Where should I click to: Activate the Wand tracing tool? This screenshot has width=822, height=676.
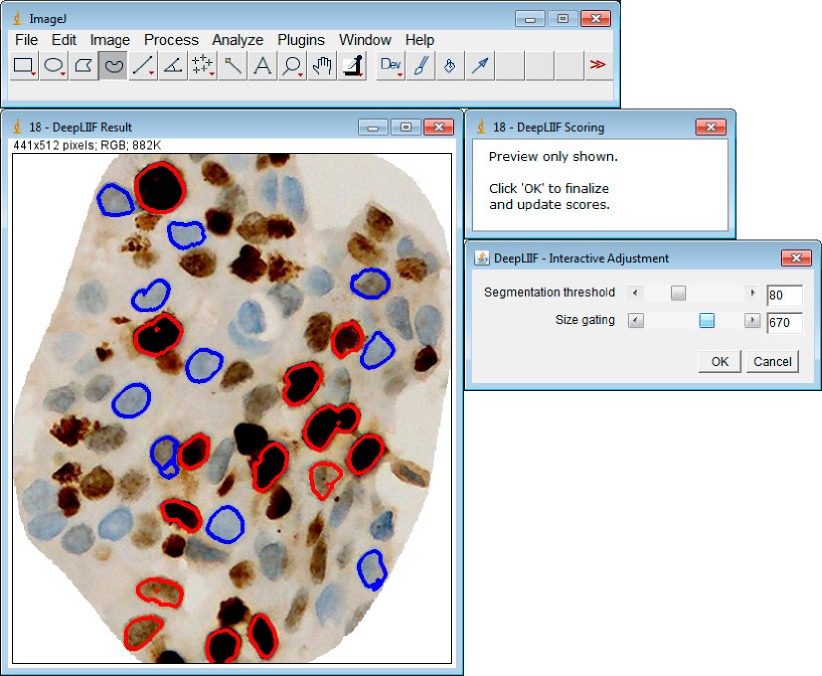click(232, 66)
